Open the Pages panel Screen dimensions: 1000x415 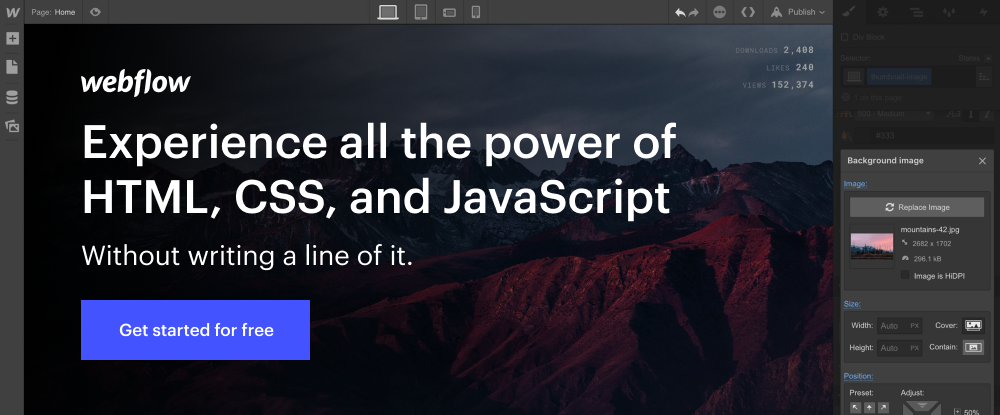pyautogui.click(x=12, y=67)
